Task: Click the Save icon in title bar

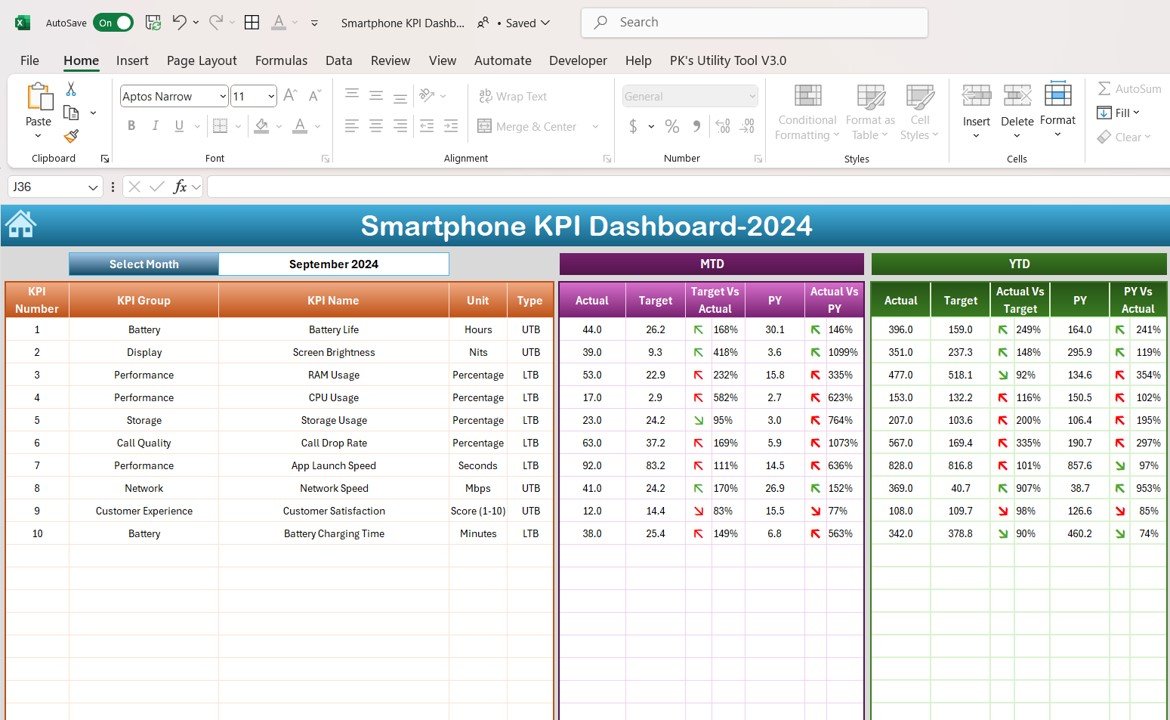Action: click(153, 22)
